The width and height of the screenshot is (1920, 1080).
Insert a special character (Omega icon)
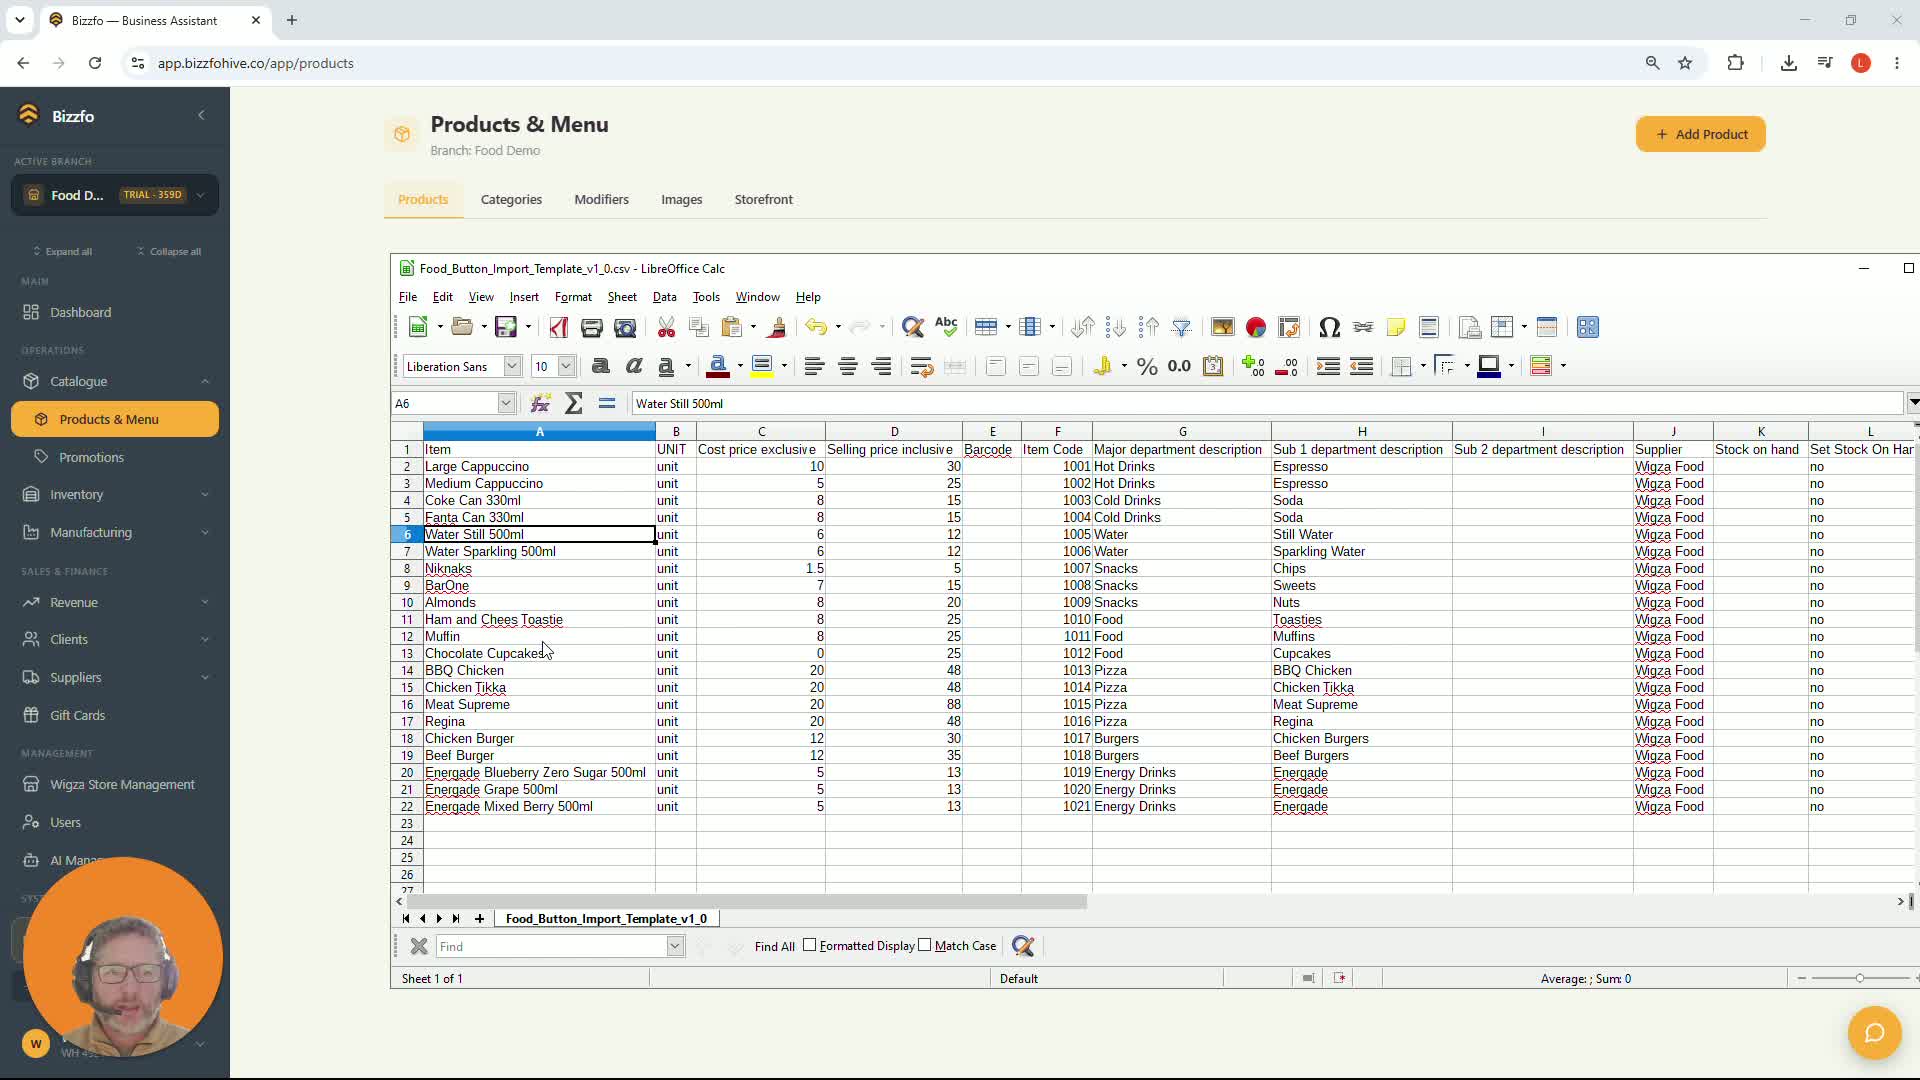(1329, 327)
